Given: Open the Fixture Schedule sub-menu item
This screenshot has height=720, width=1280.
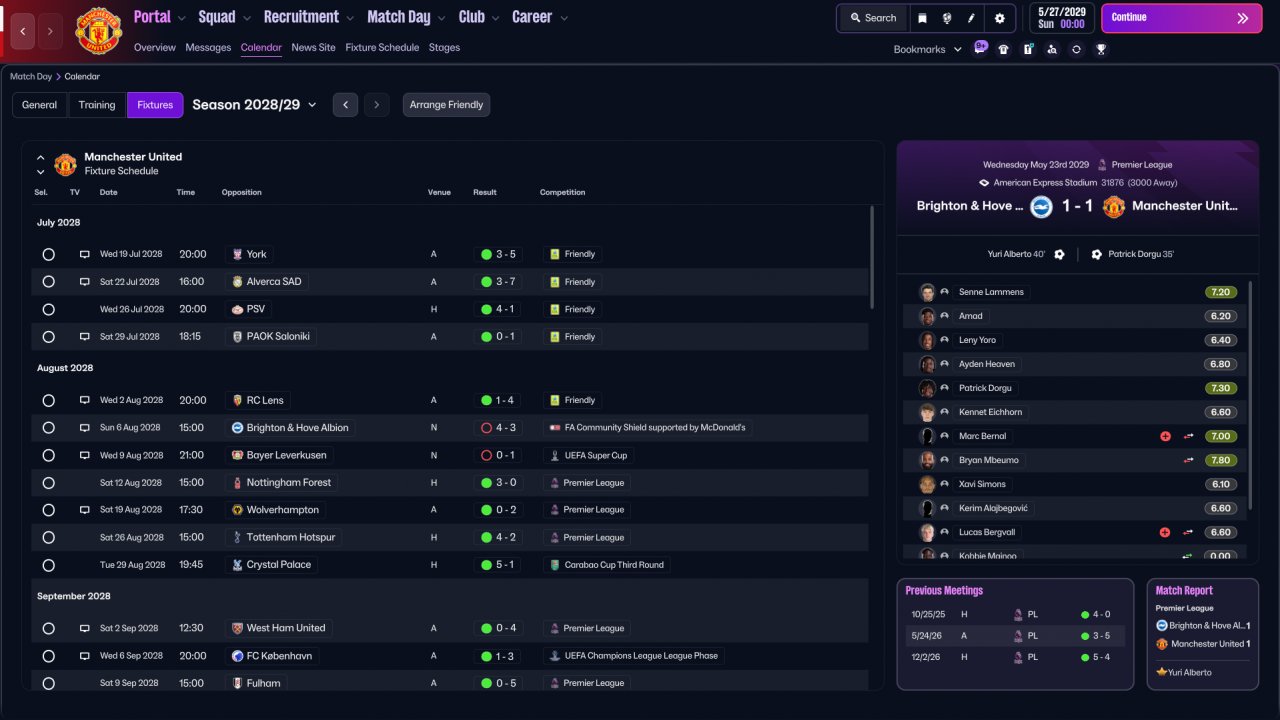Looking at the screenshot, I should [x=382, y=47].
